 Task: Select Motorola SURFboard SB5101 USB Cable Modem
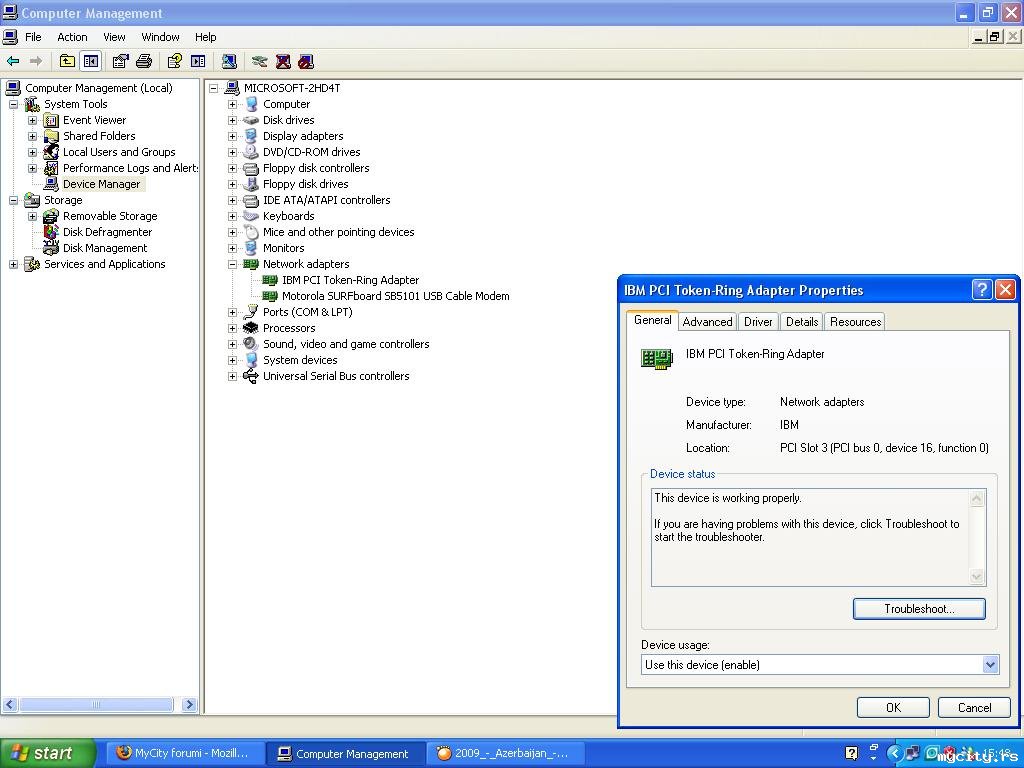coord(395,296)
